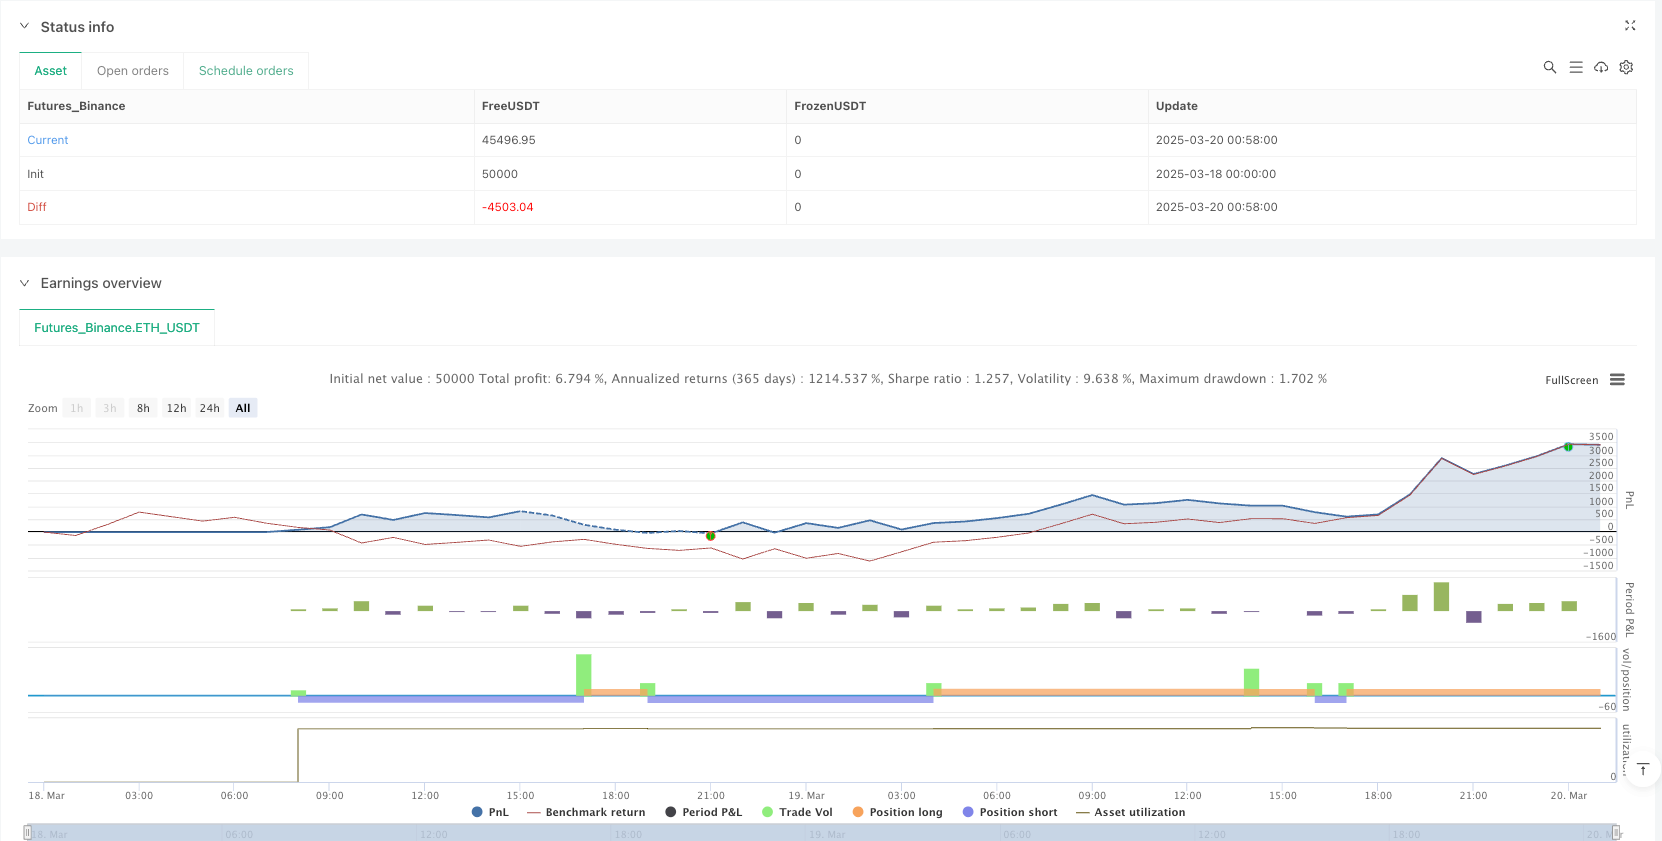
Task: Toggle PnL series in the legend
Action: coord(490,812)
